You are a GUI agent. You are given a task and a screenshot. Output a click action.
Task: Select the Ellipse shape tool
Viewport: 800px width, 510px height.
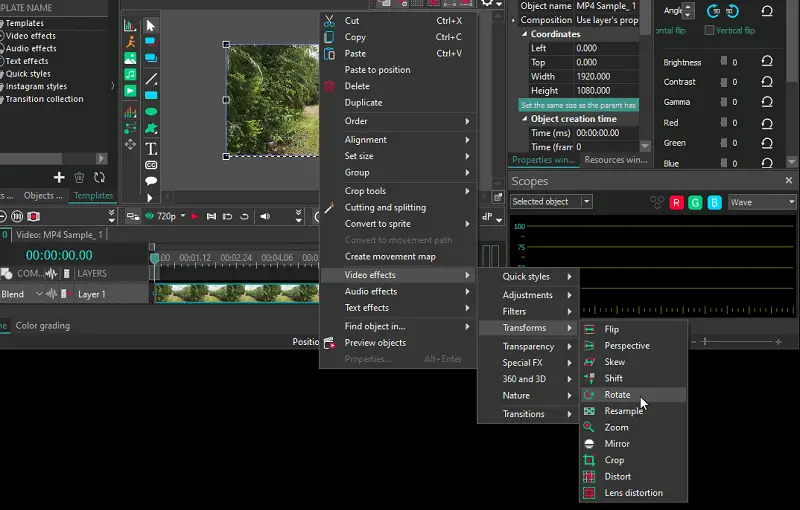tap(151, 111)
